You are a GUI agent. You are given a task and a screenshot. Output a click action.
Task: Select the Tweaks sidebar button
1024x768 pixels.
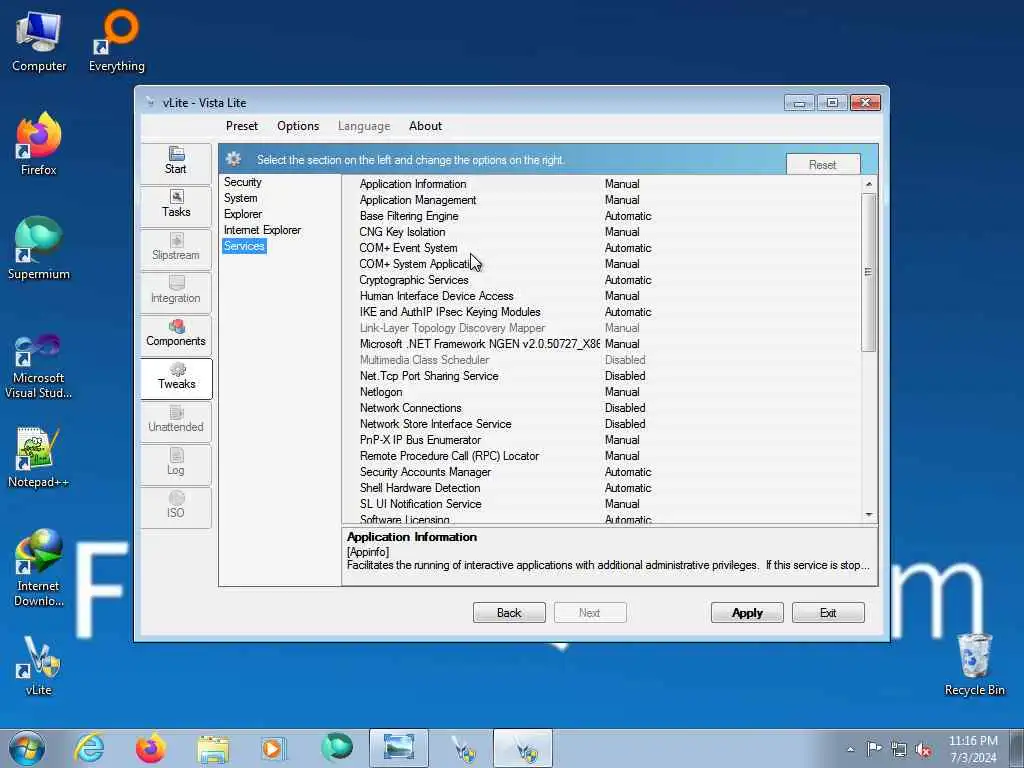pyautogui.click(x=176, y=378)
